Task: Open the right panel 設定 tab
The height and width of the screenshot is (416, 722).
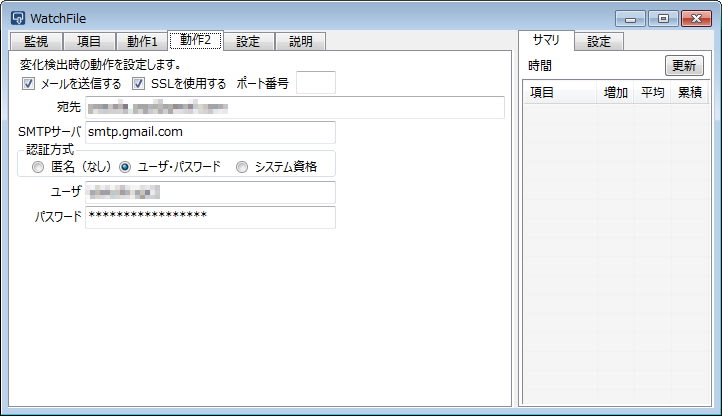Action: (x=599, y=41)
